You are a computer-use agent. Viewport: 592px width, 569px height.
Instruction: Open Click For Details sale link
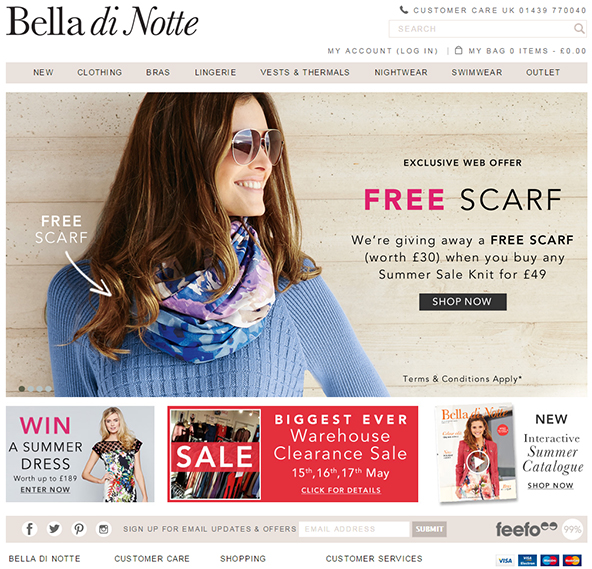(341, 490)
